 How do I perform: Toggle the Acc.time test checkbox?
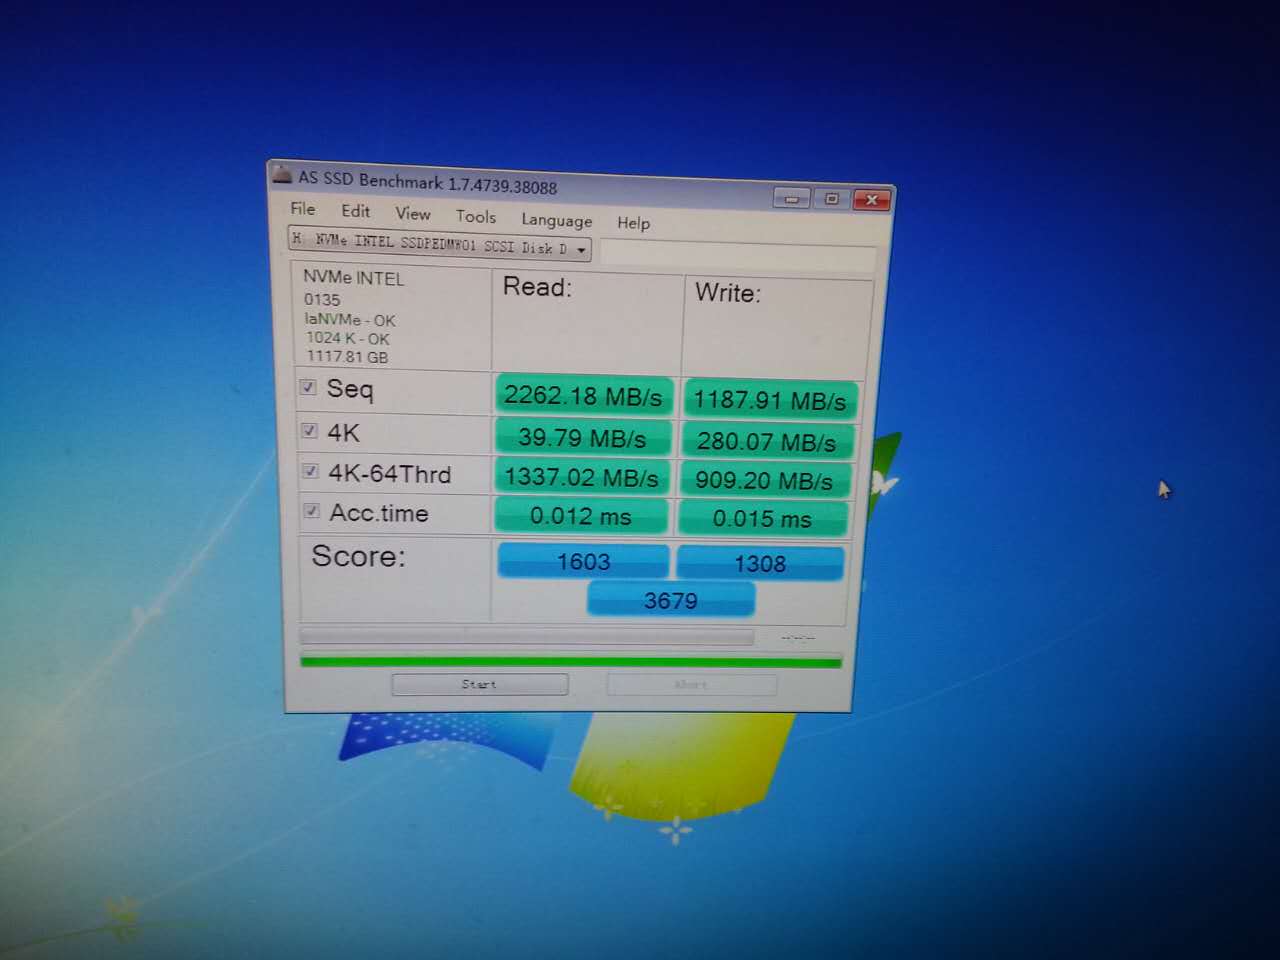pyautogui.click(x=311, y=511)
